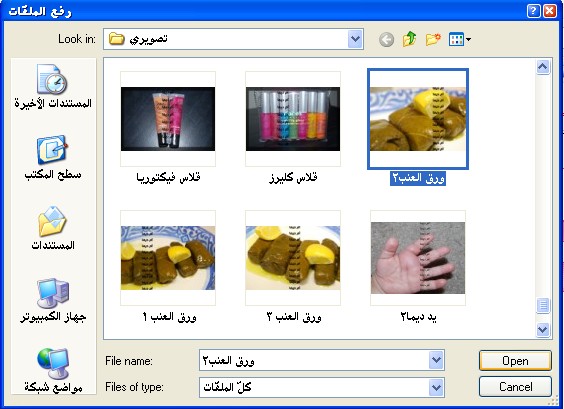564x409 pixels.
Task: Click inside the File name text field
Action: (314, 360)
